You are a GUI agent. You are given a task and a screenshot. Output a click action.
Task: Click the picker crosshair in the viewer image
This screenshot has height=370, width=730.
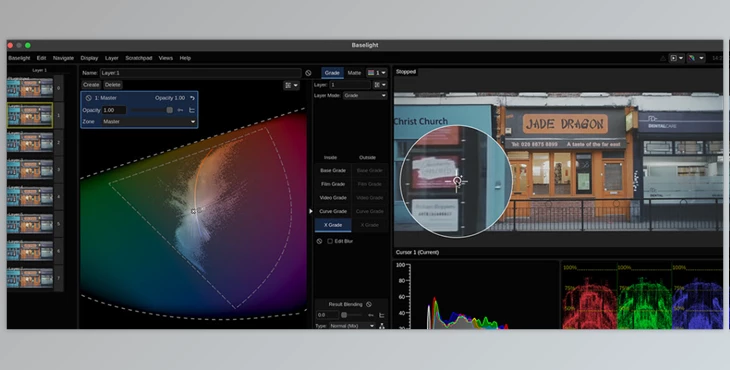[457, 181]
